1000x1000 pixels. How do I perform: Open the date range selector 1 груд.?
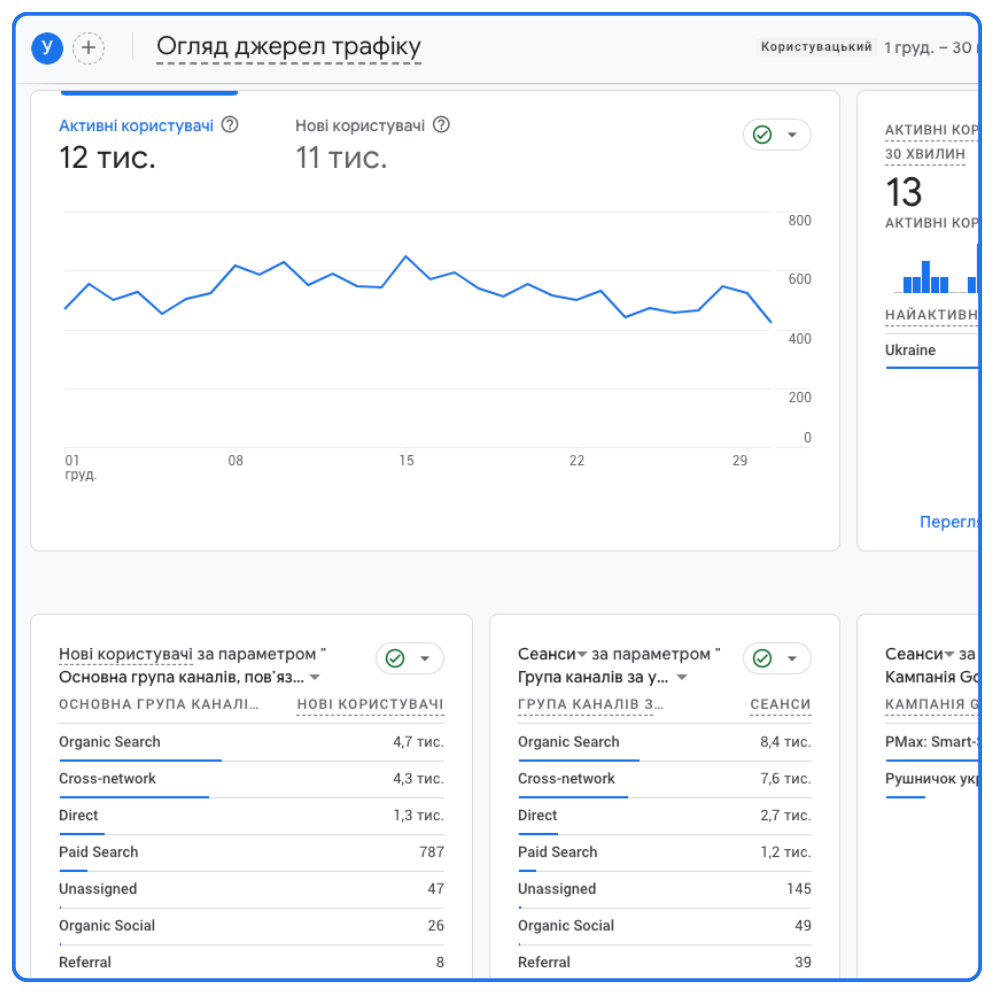click(x=928, y=47)
